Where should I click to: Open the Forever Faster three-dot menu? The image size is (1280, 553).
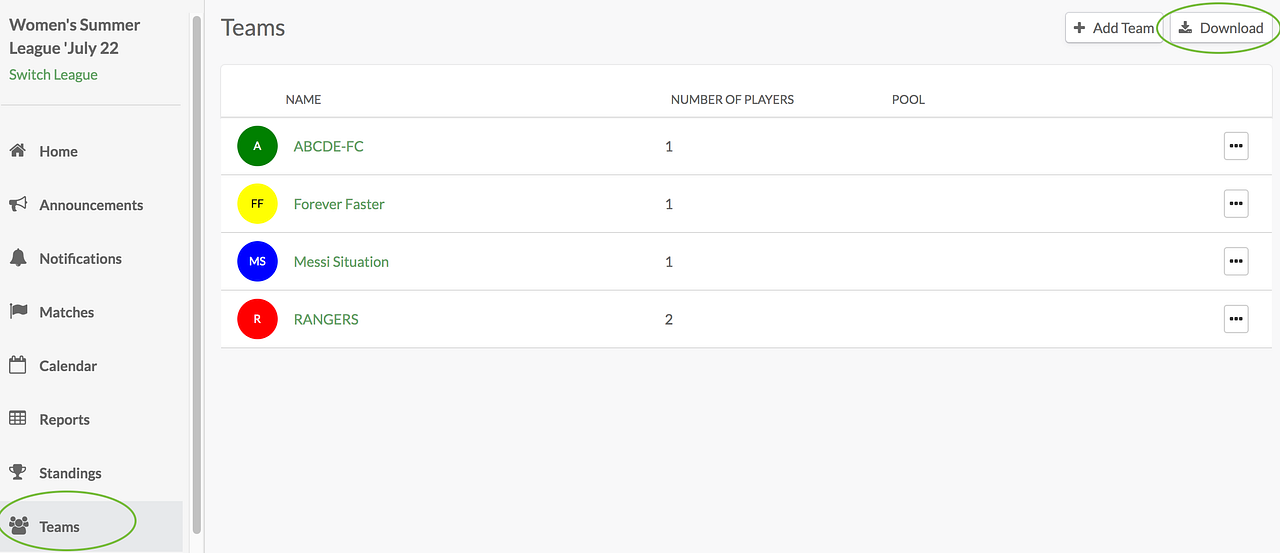pos(1236,204)
